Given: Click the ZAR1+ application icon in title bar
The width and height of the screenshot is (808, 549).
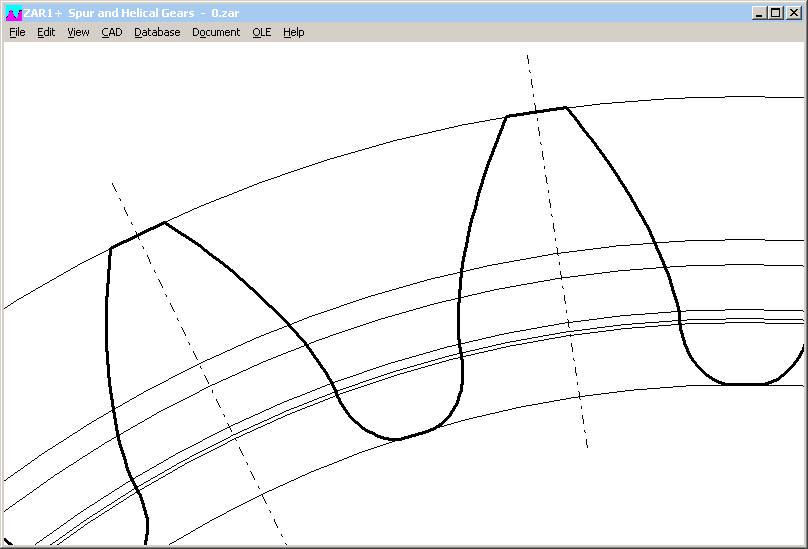Looking at the screenshot, I should [13, 13].
